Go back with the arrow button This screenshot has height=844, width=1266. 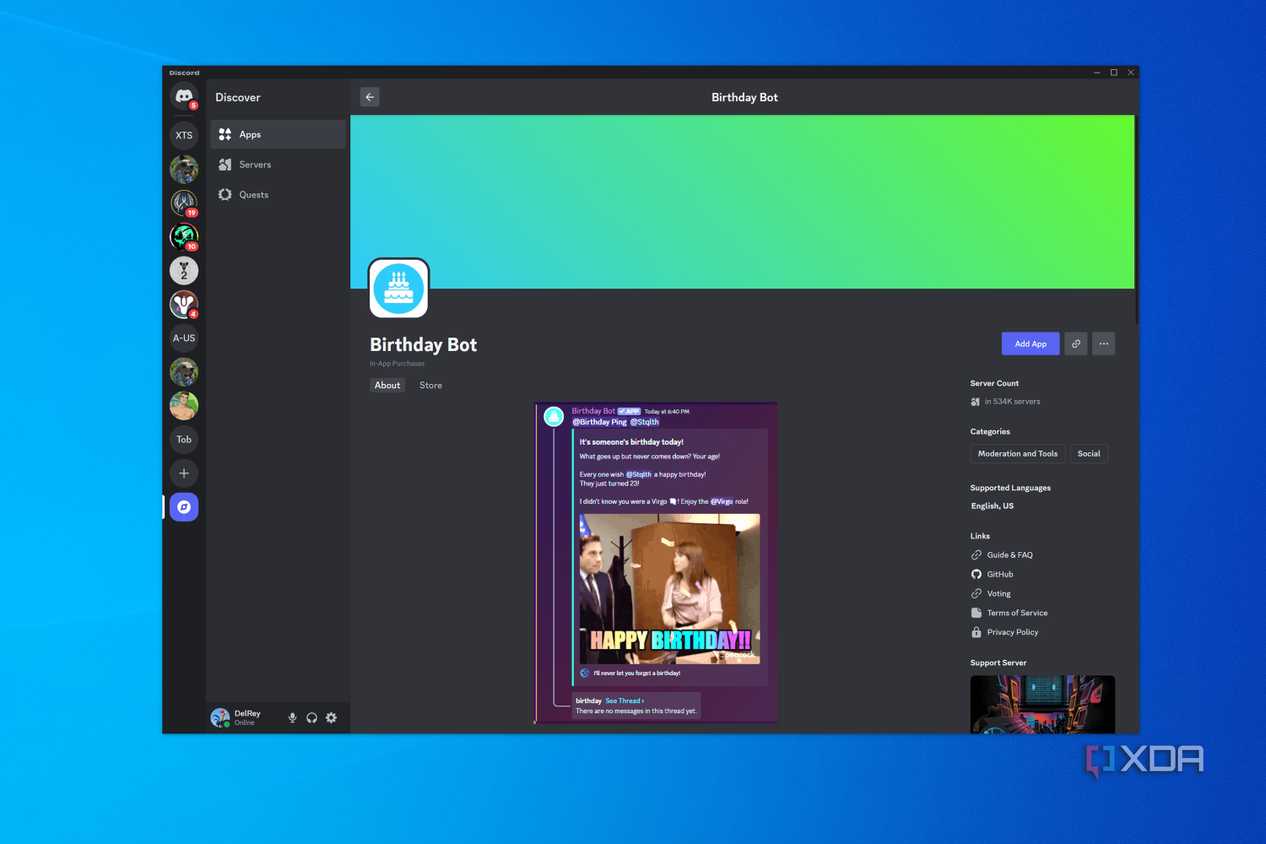coord(370,97)
